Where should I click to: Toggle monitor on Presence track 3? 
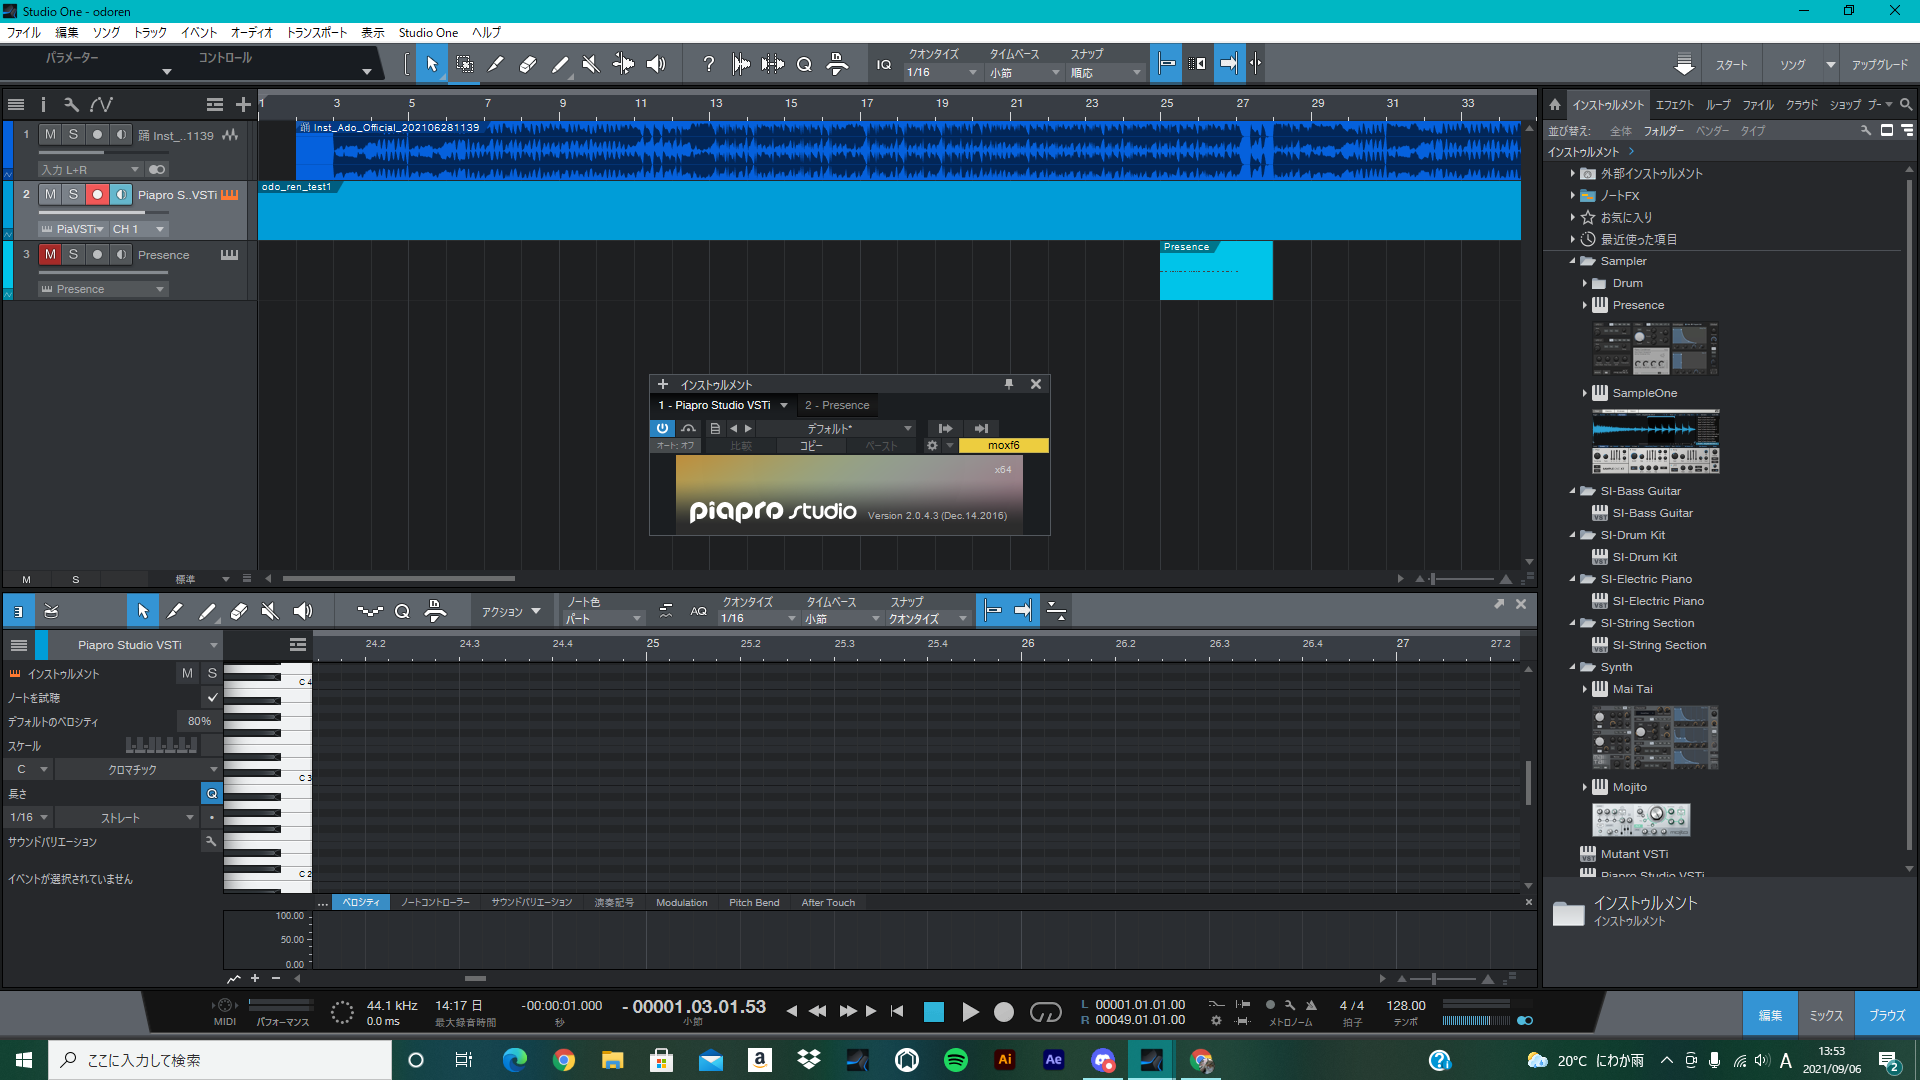tap(121, 254)
